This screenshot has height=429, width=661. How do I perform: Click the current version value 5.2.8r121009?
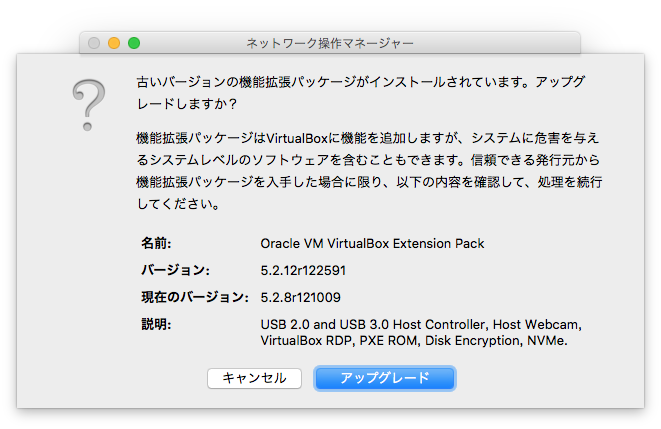point(300,297)
